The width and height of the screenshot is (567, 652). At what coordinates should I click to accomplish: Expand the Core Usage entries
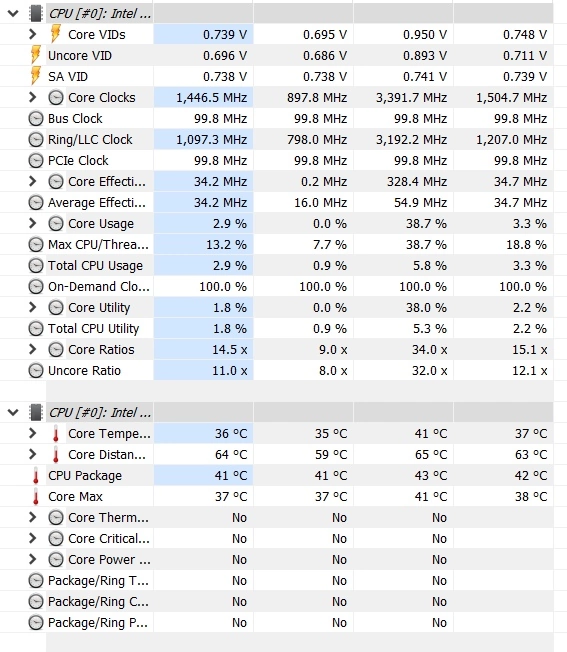tap(32, 223)
